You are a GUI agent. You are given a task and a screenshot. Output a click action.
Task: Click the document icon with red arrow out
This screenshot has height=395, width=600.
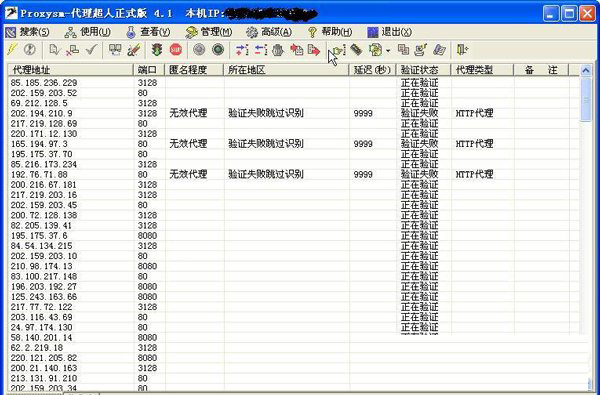314,50
